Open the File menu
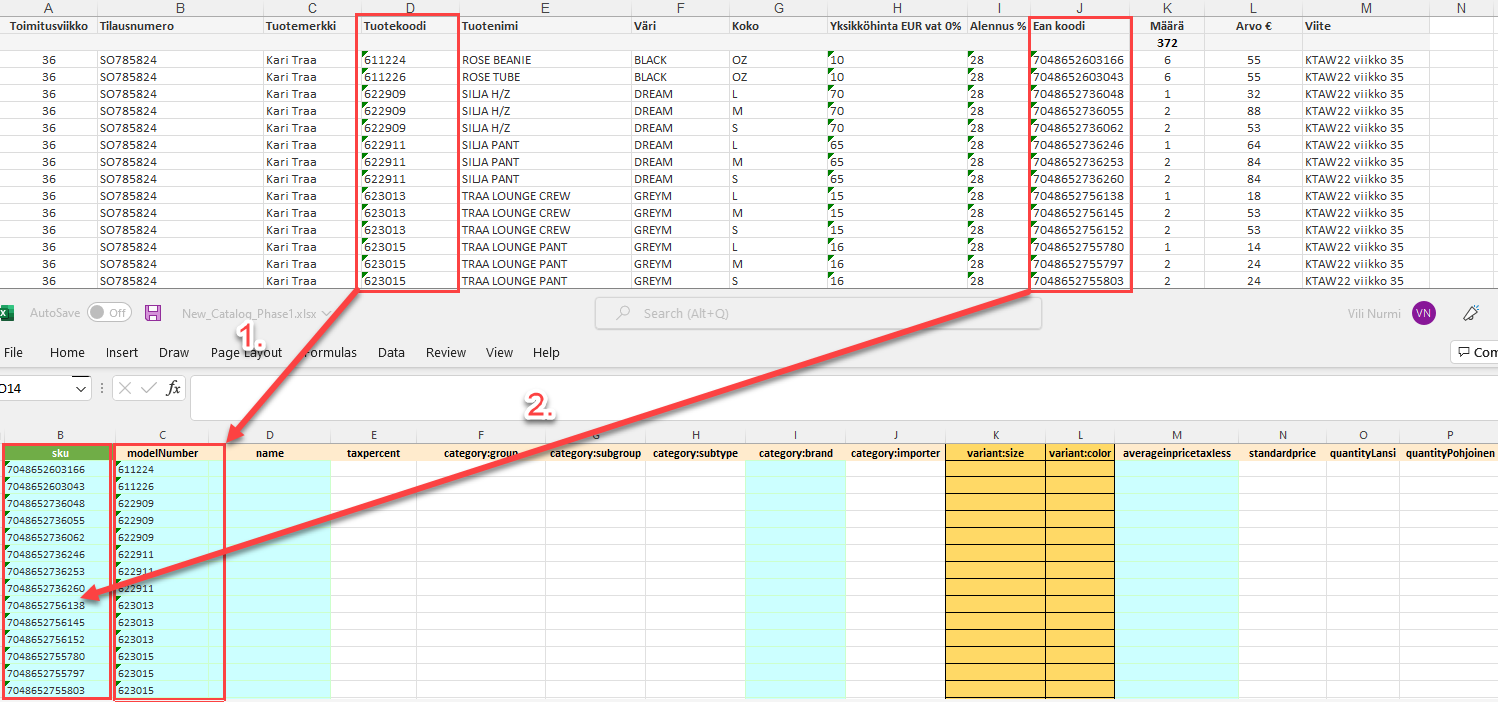This screenshot has width=1498, height=702. tap(14, 352)
